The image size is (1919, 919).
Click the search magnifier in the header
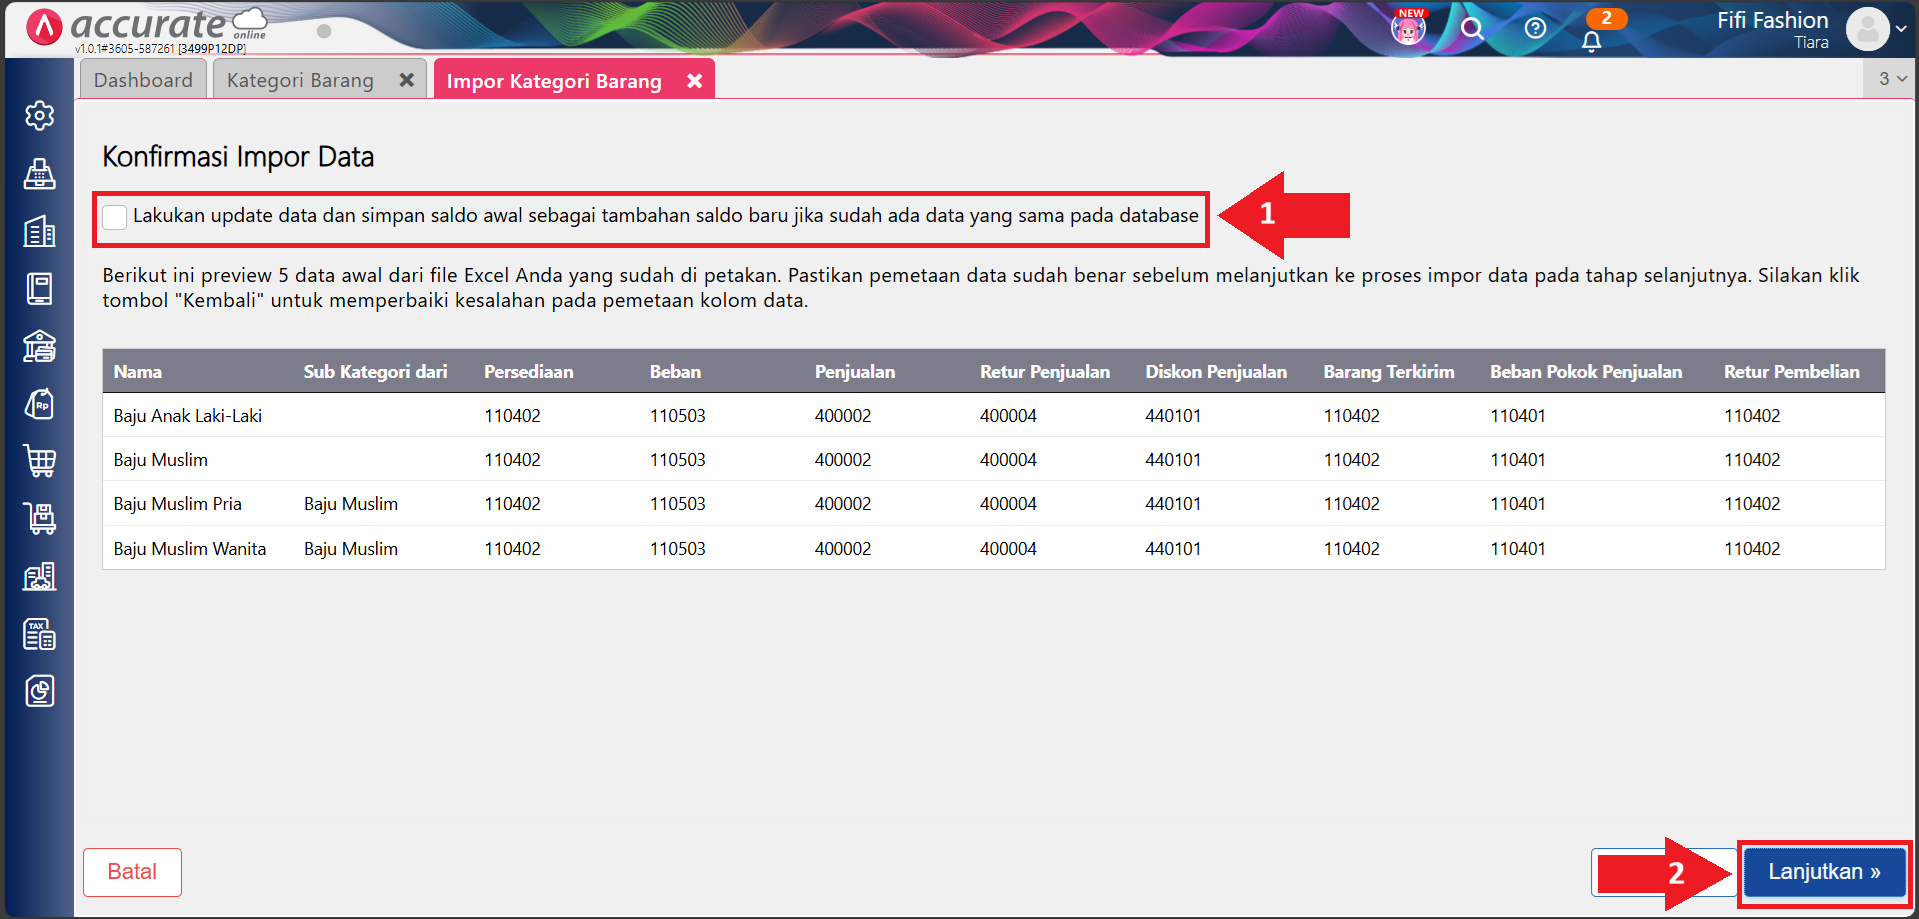[x=1472, y=29]
